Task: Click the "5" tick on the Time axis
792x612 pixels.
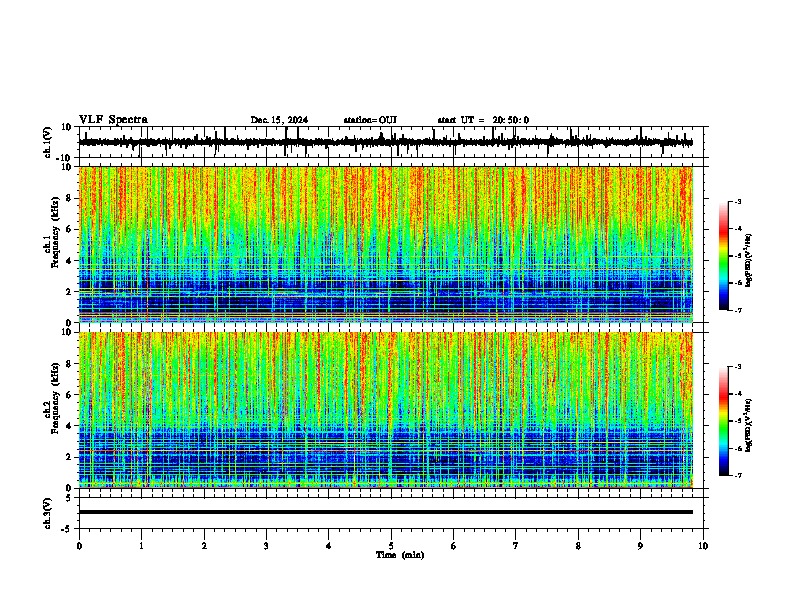Action: (x=391, y=546)
